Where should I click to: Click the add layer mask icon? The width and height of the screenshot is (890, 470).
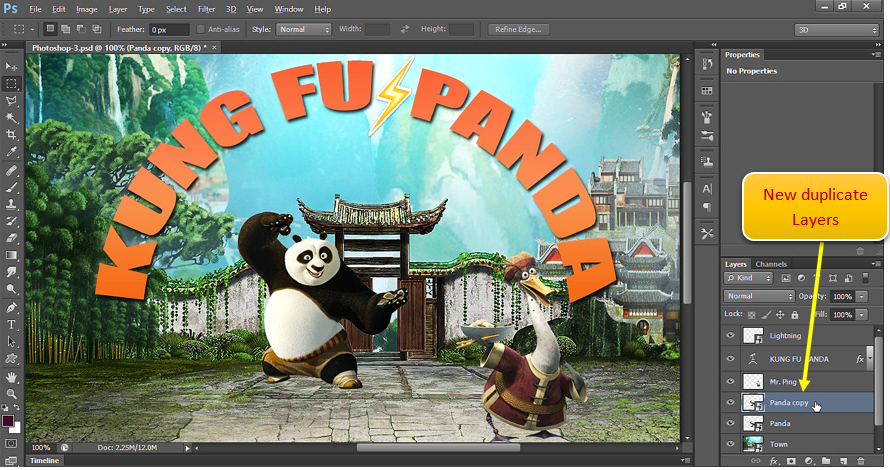[791, 461]
